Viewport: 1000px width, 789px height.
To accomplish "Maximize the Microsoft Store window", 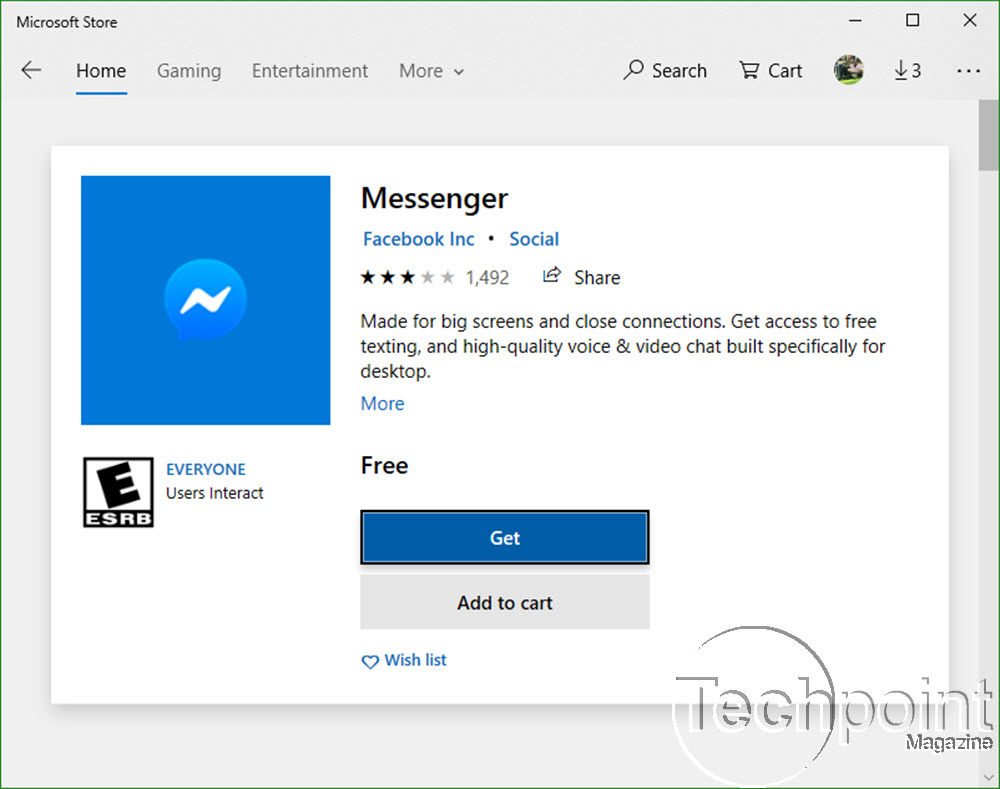I will [913, 21].
